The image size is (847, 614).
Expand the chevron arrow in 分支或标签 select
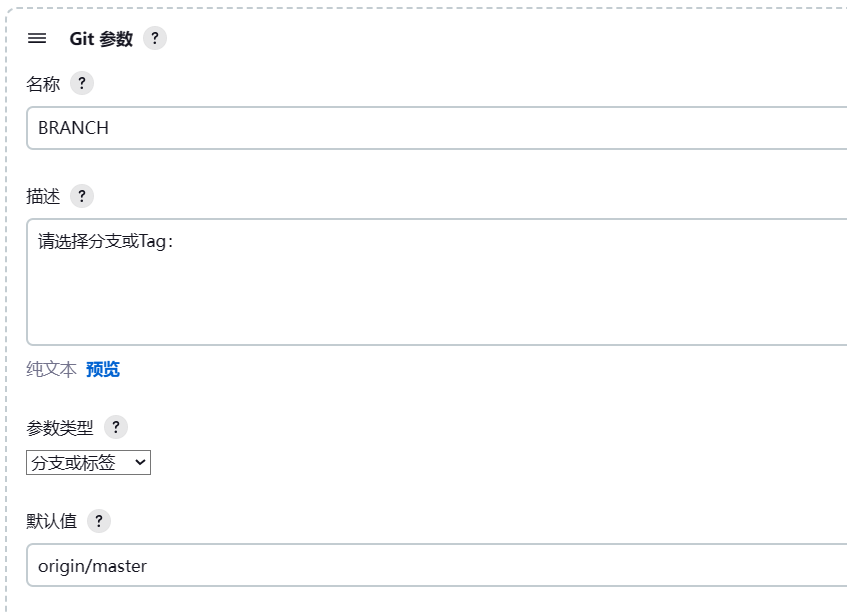pos(140,462)
